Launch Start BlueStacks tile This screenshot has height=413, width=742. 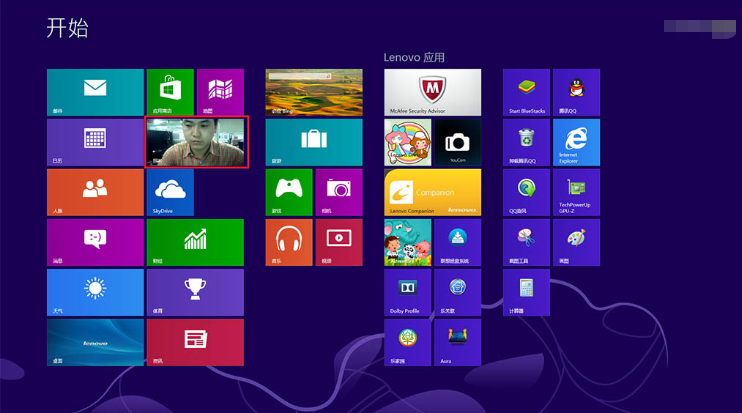526,92
